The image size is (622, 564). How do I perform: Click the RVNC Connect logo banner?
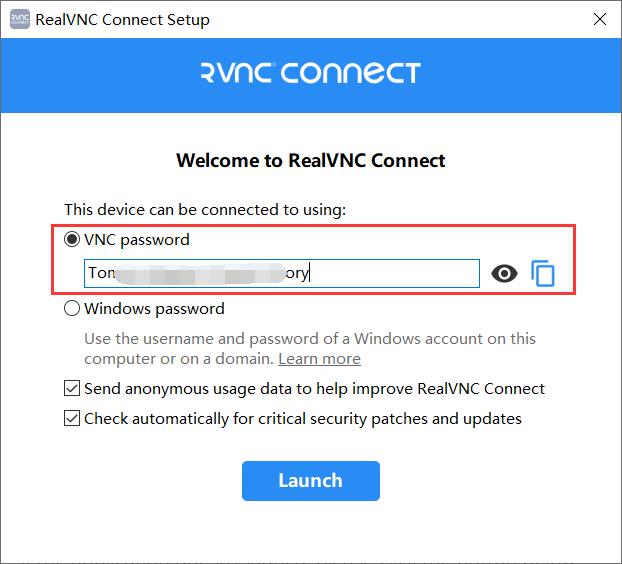click(x=311, y=73)
